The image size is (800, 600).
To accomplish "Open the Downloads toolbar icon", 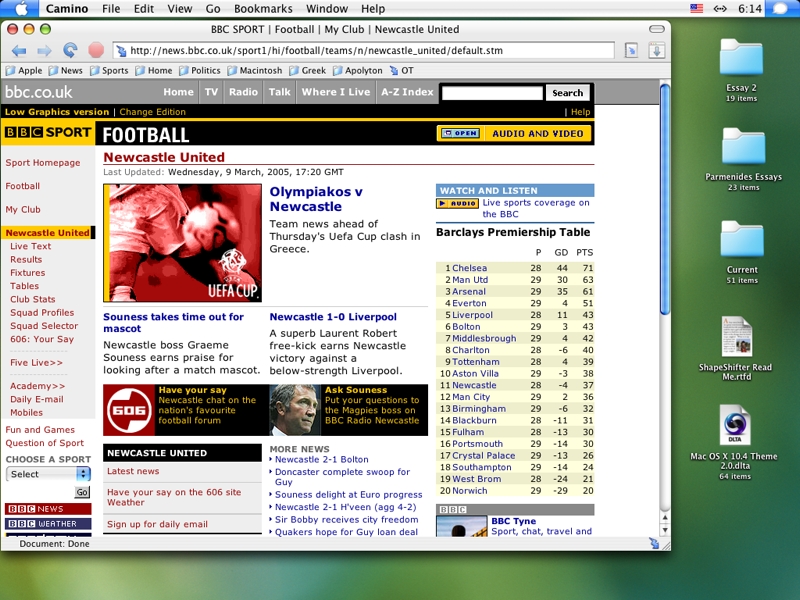I will click(x=657, y=50).
